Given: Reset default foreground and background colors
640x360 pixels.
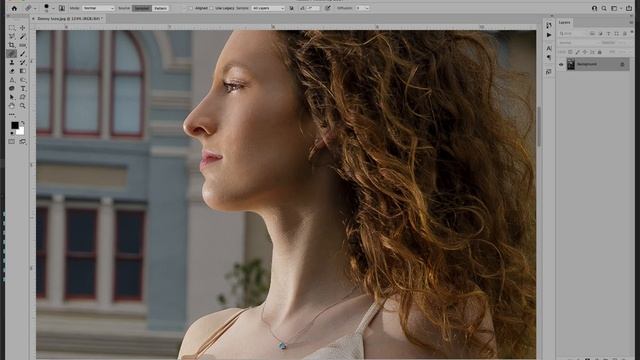Looking at the screenshot, I should click(x=11, y=133).
